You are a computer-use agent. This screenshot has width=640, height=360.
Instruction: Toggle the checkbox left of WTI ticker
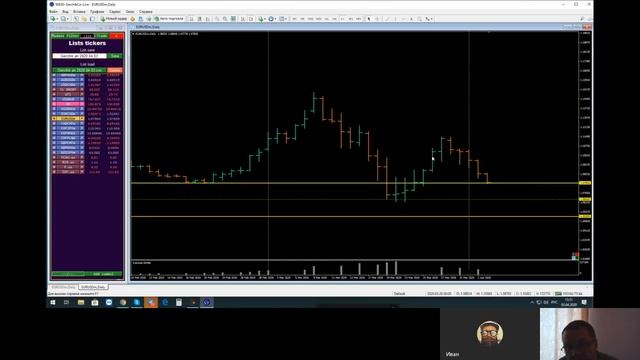click(x=54, y=94)
